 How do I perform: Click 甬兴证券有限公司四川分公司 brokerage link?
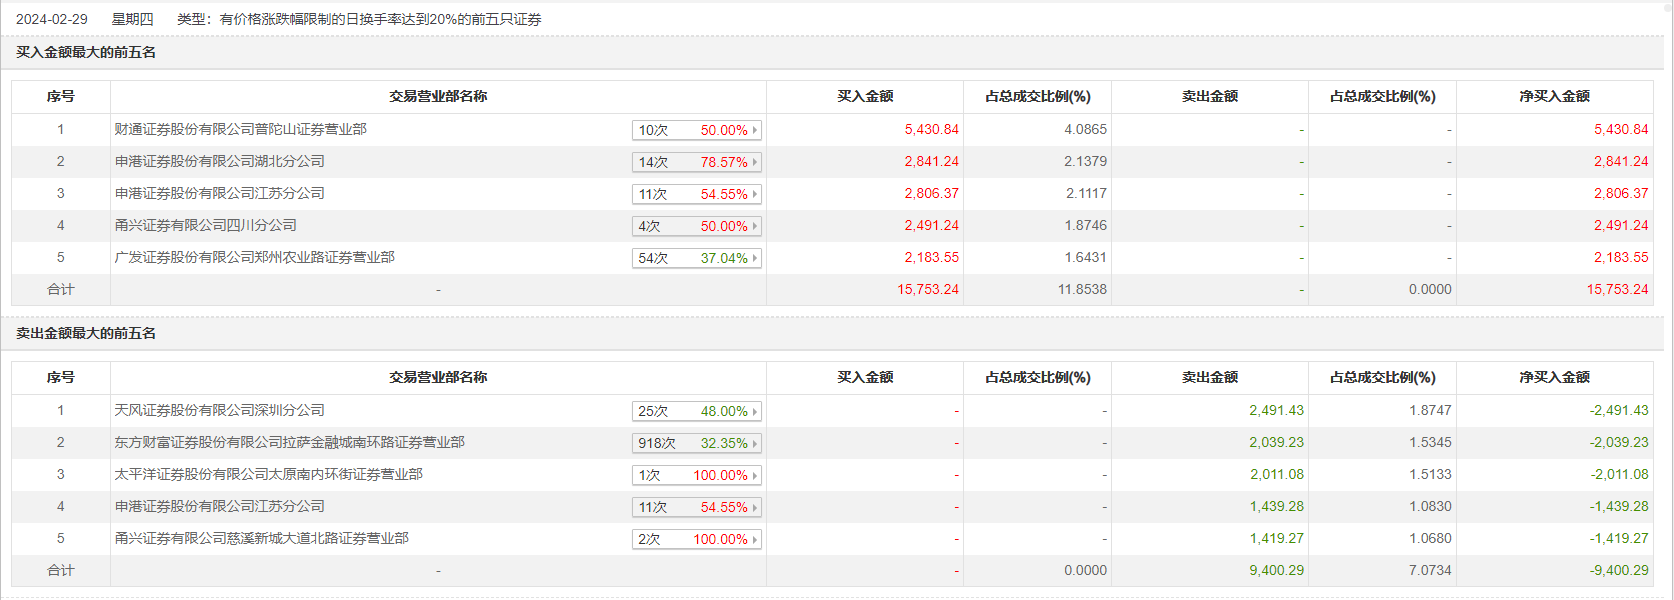point(205,225)
